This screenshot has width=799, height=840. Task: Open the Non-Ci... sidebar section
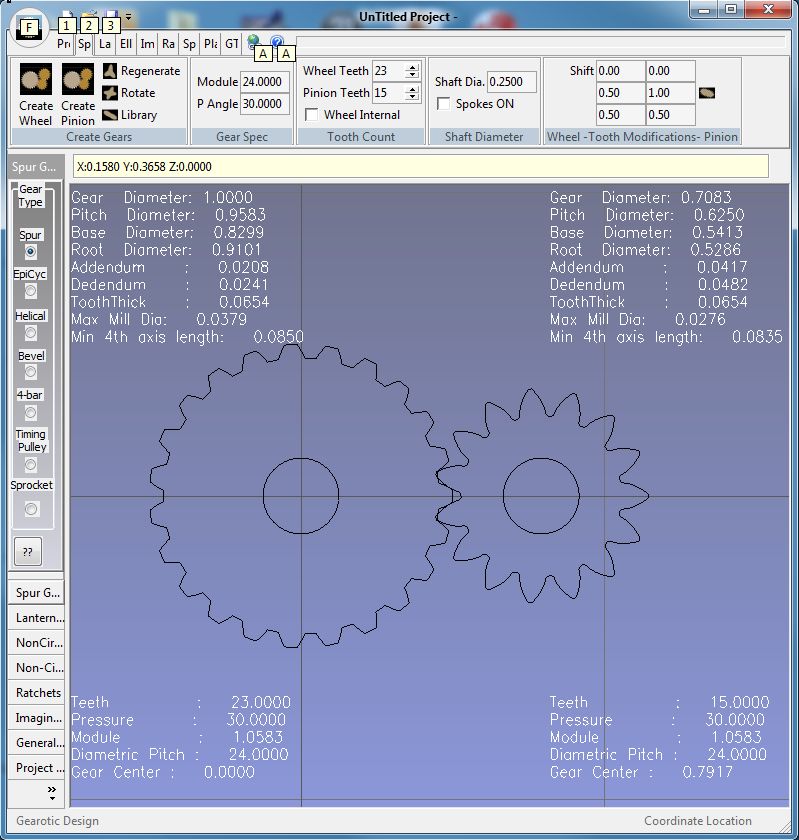(36, 668)
